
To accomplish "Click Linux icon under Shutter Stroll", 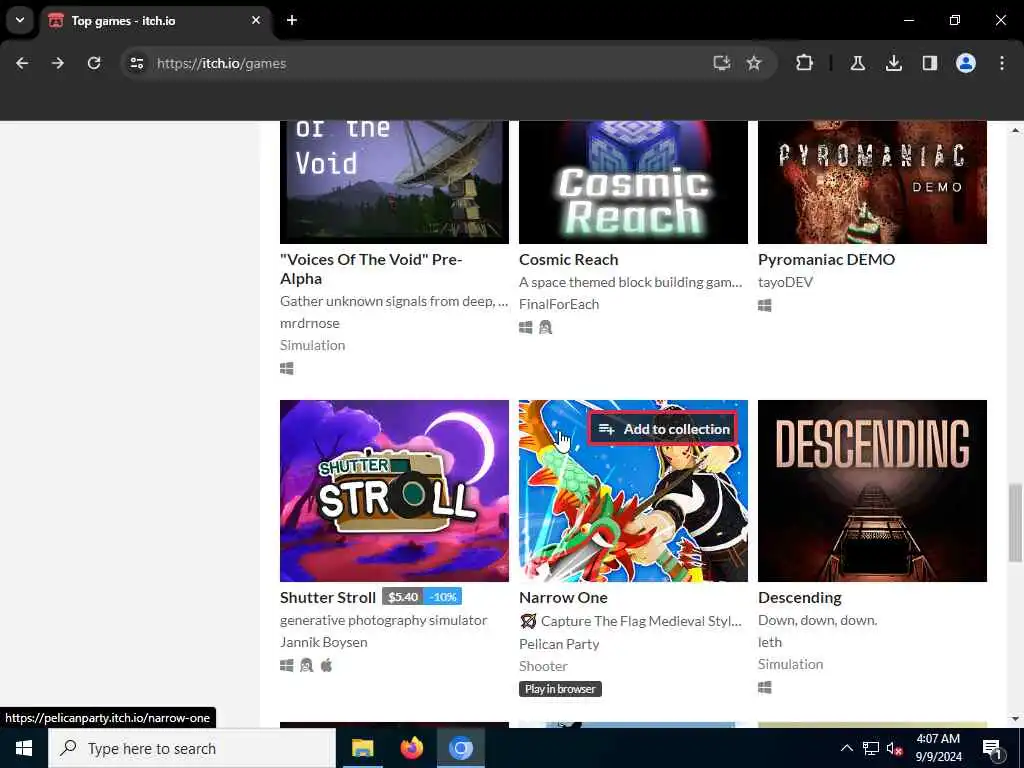I will click(306, 665).
